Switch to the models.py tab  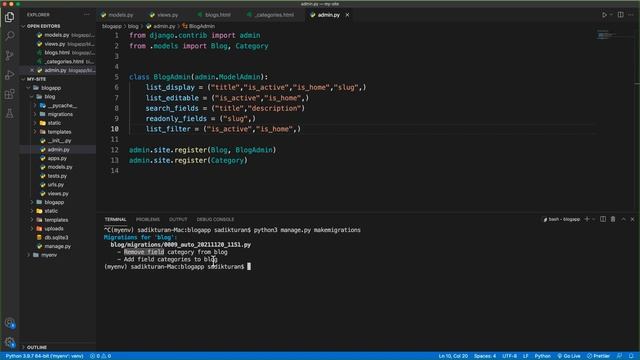point(117,15)
